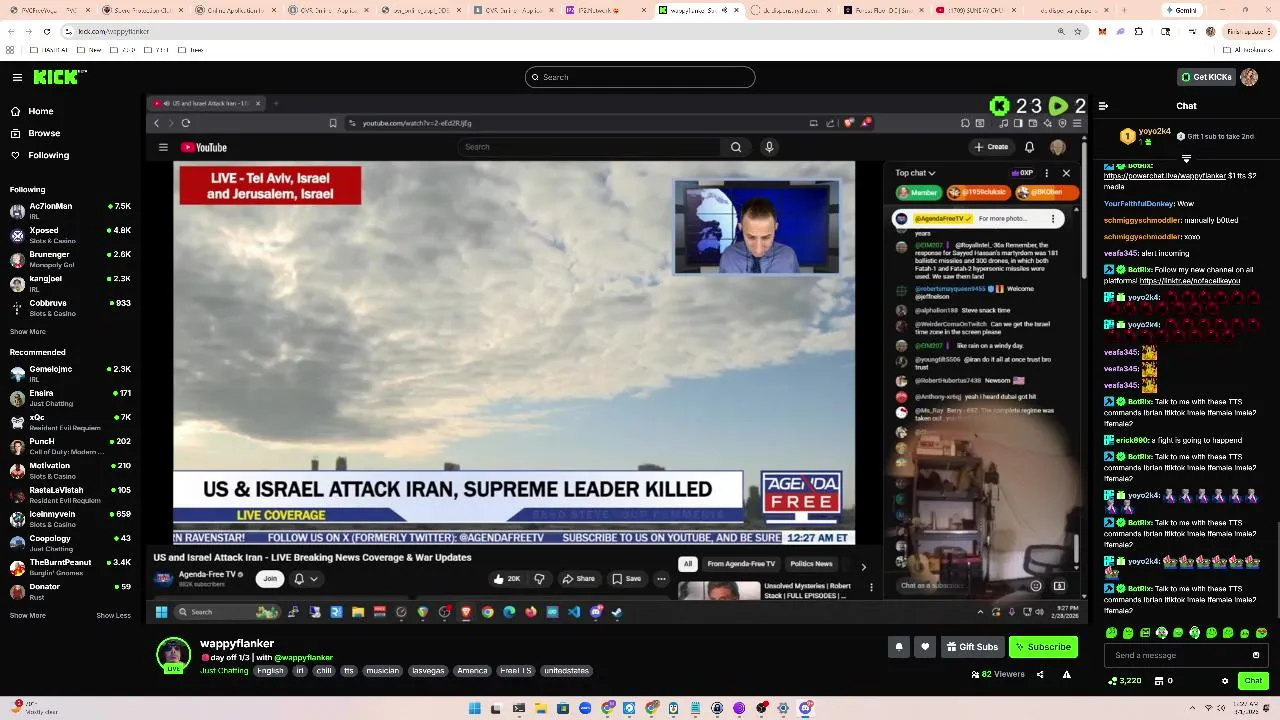Open the Gemini button in browser

coord(1183,10)
